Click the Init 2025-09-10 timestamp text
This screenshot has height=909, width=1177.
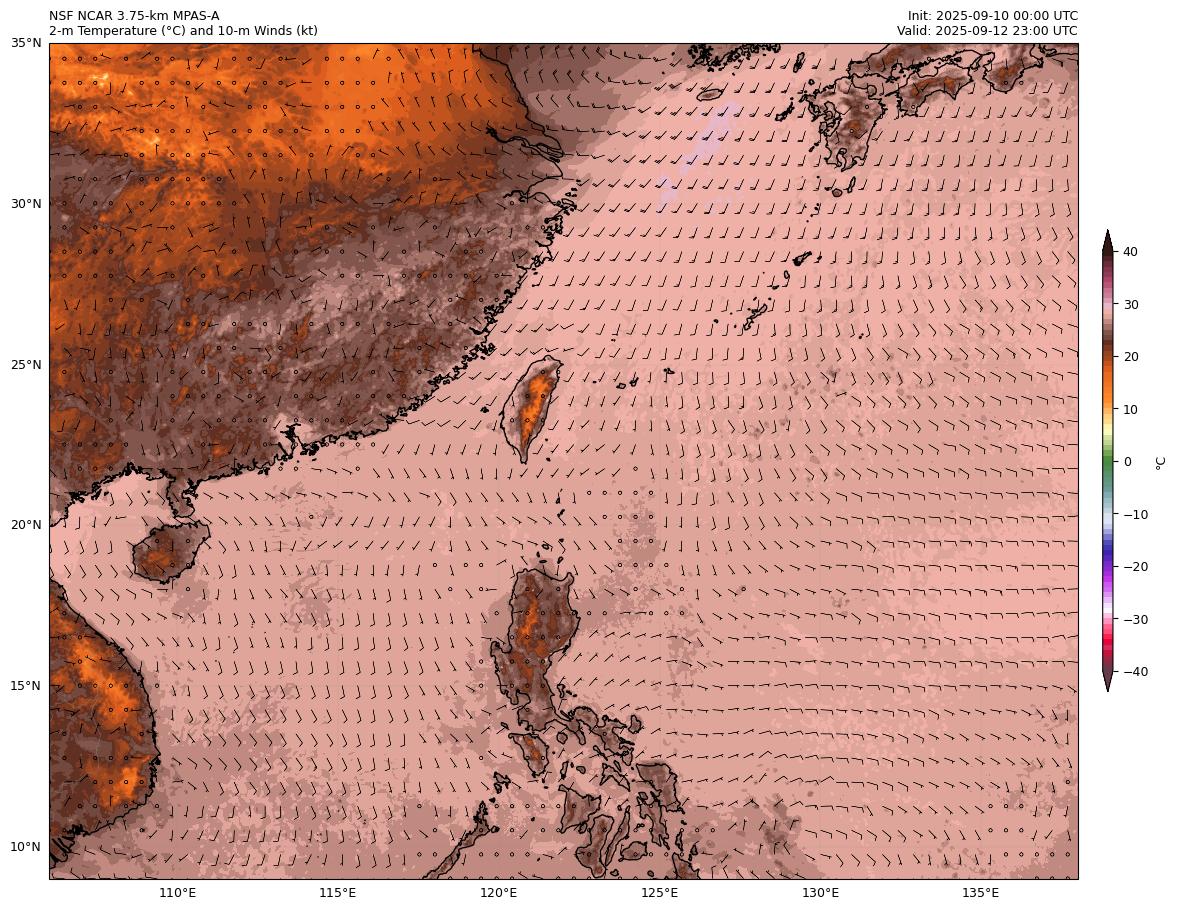992,16
